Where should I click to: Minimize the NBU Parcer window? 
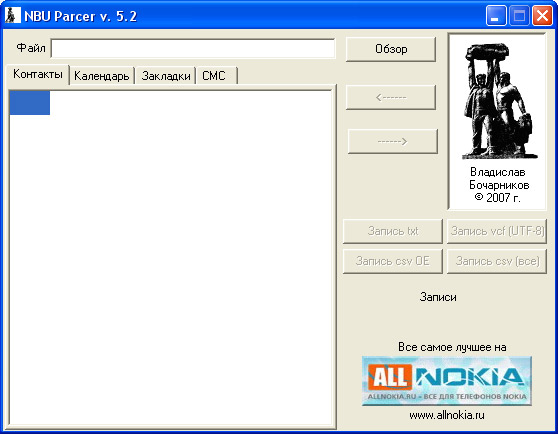click(x=496, y=16)
